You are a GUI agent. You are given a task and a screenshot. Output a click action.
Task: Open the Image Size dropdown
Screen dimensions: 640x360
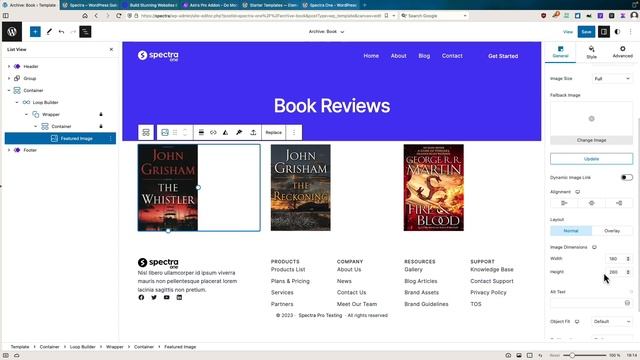pos(612,78)
